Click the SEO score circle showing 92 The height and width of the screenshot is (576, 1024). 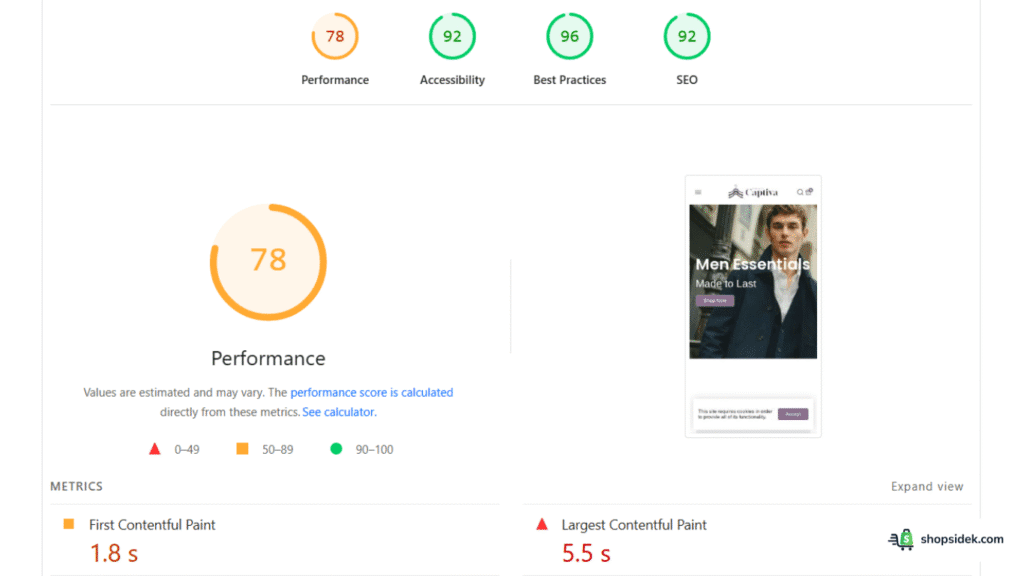click(686, 36)
